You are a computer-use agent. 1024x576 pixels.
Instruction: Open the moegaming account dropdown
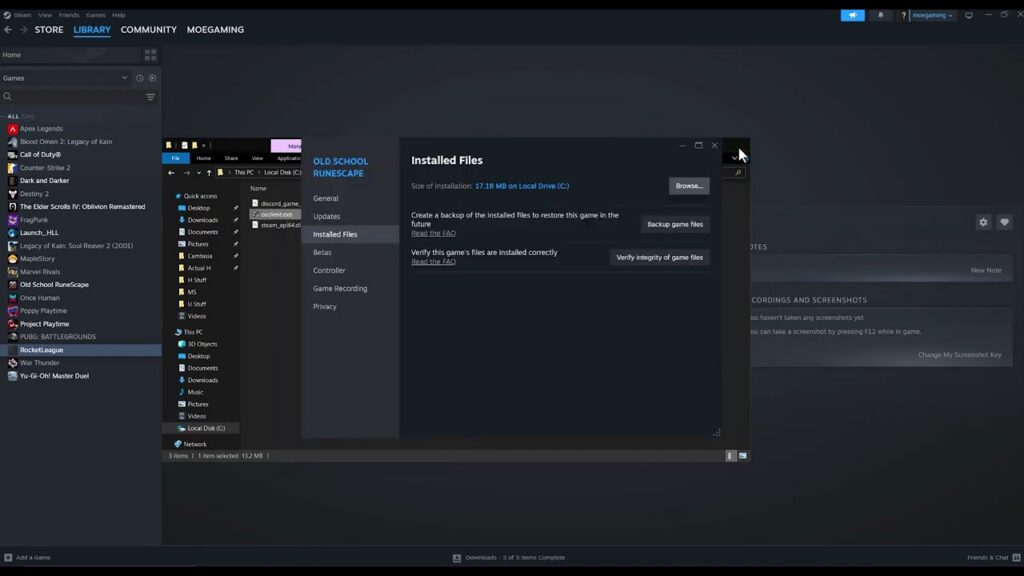tap(932, 15)
